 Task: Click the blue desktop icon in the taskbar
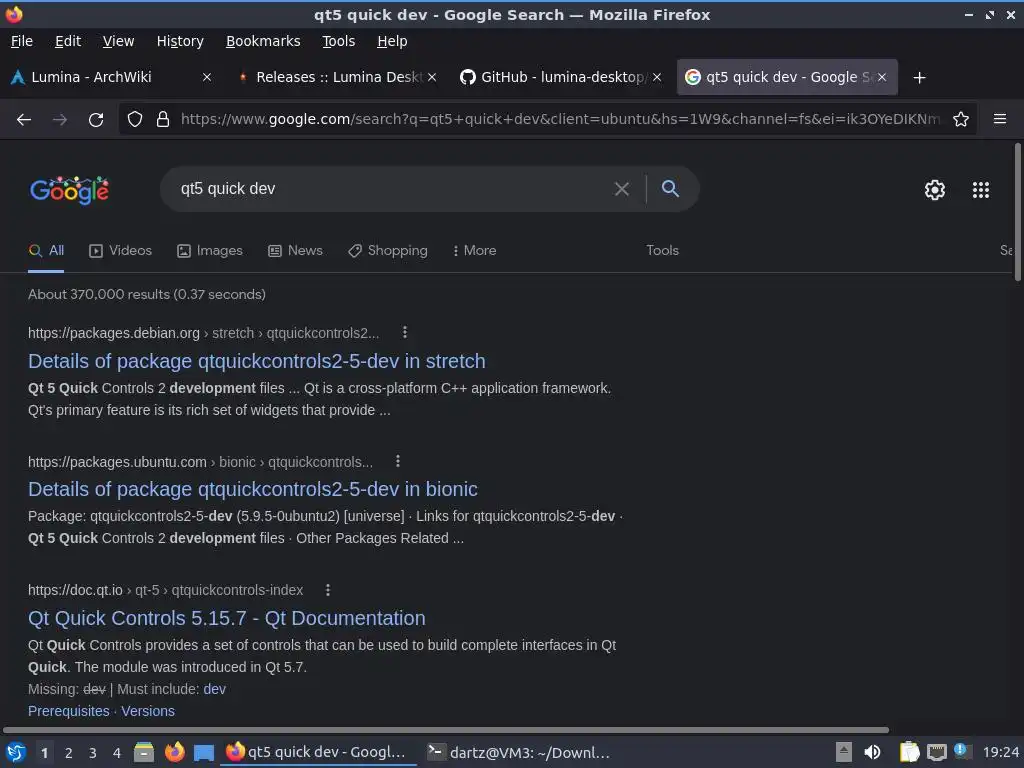click(x=204, y=753)
